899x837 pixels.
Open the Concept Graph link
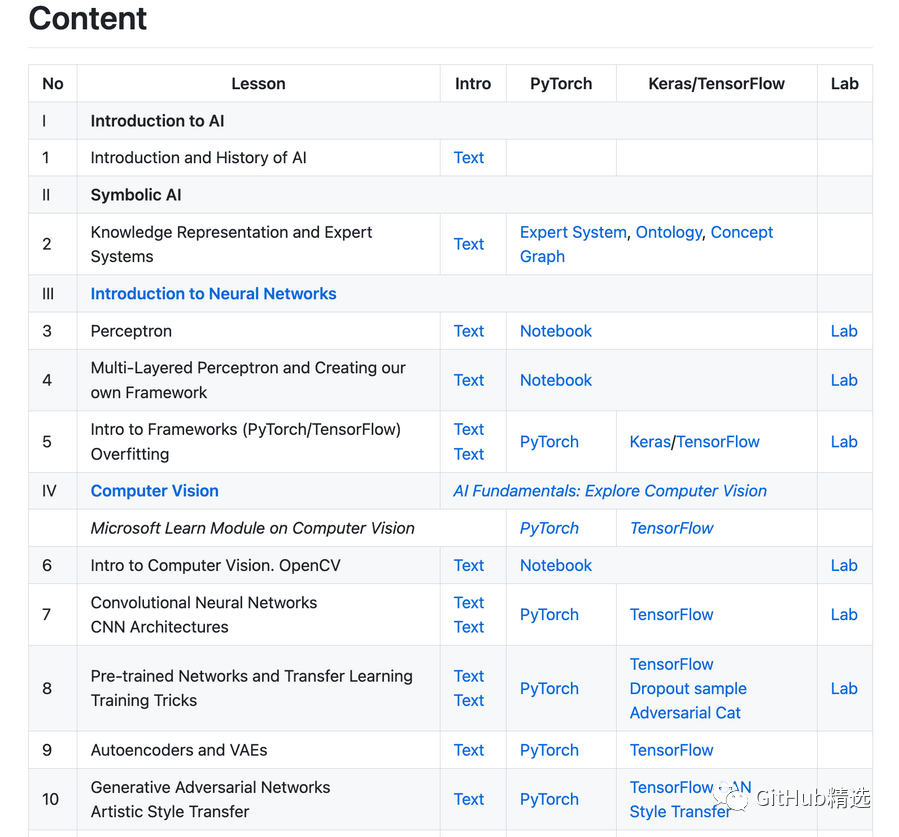tap(741, 232)
